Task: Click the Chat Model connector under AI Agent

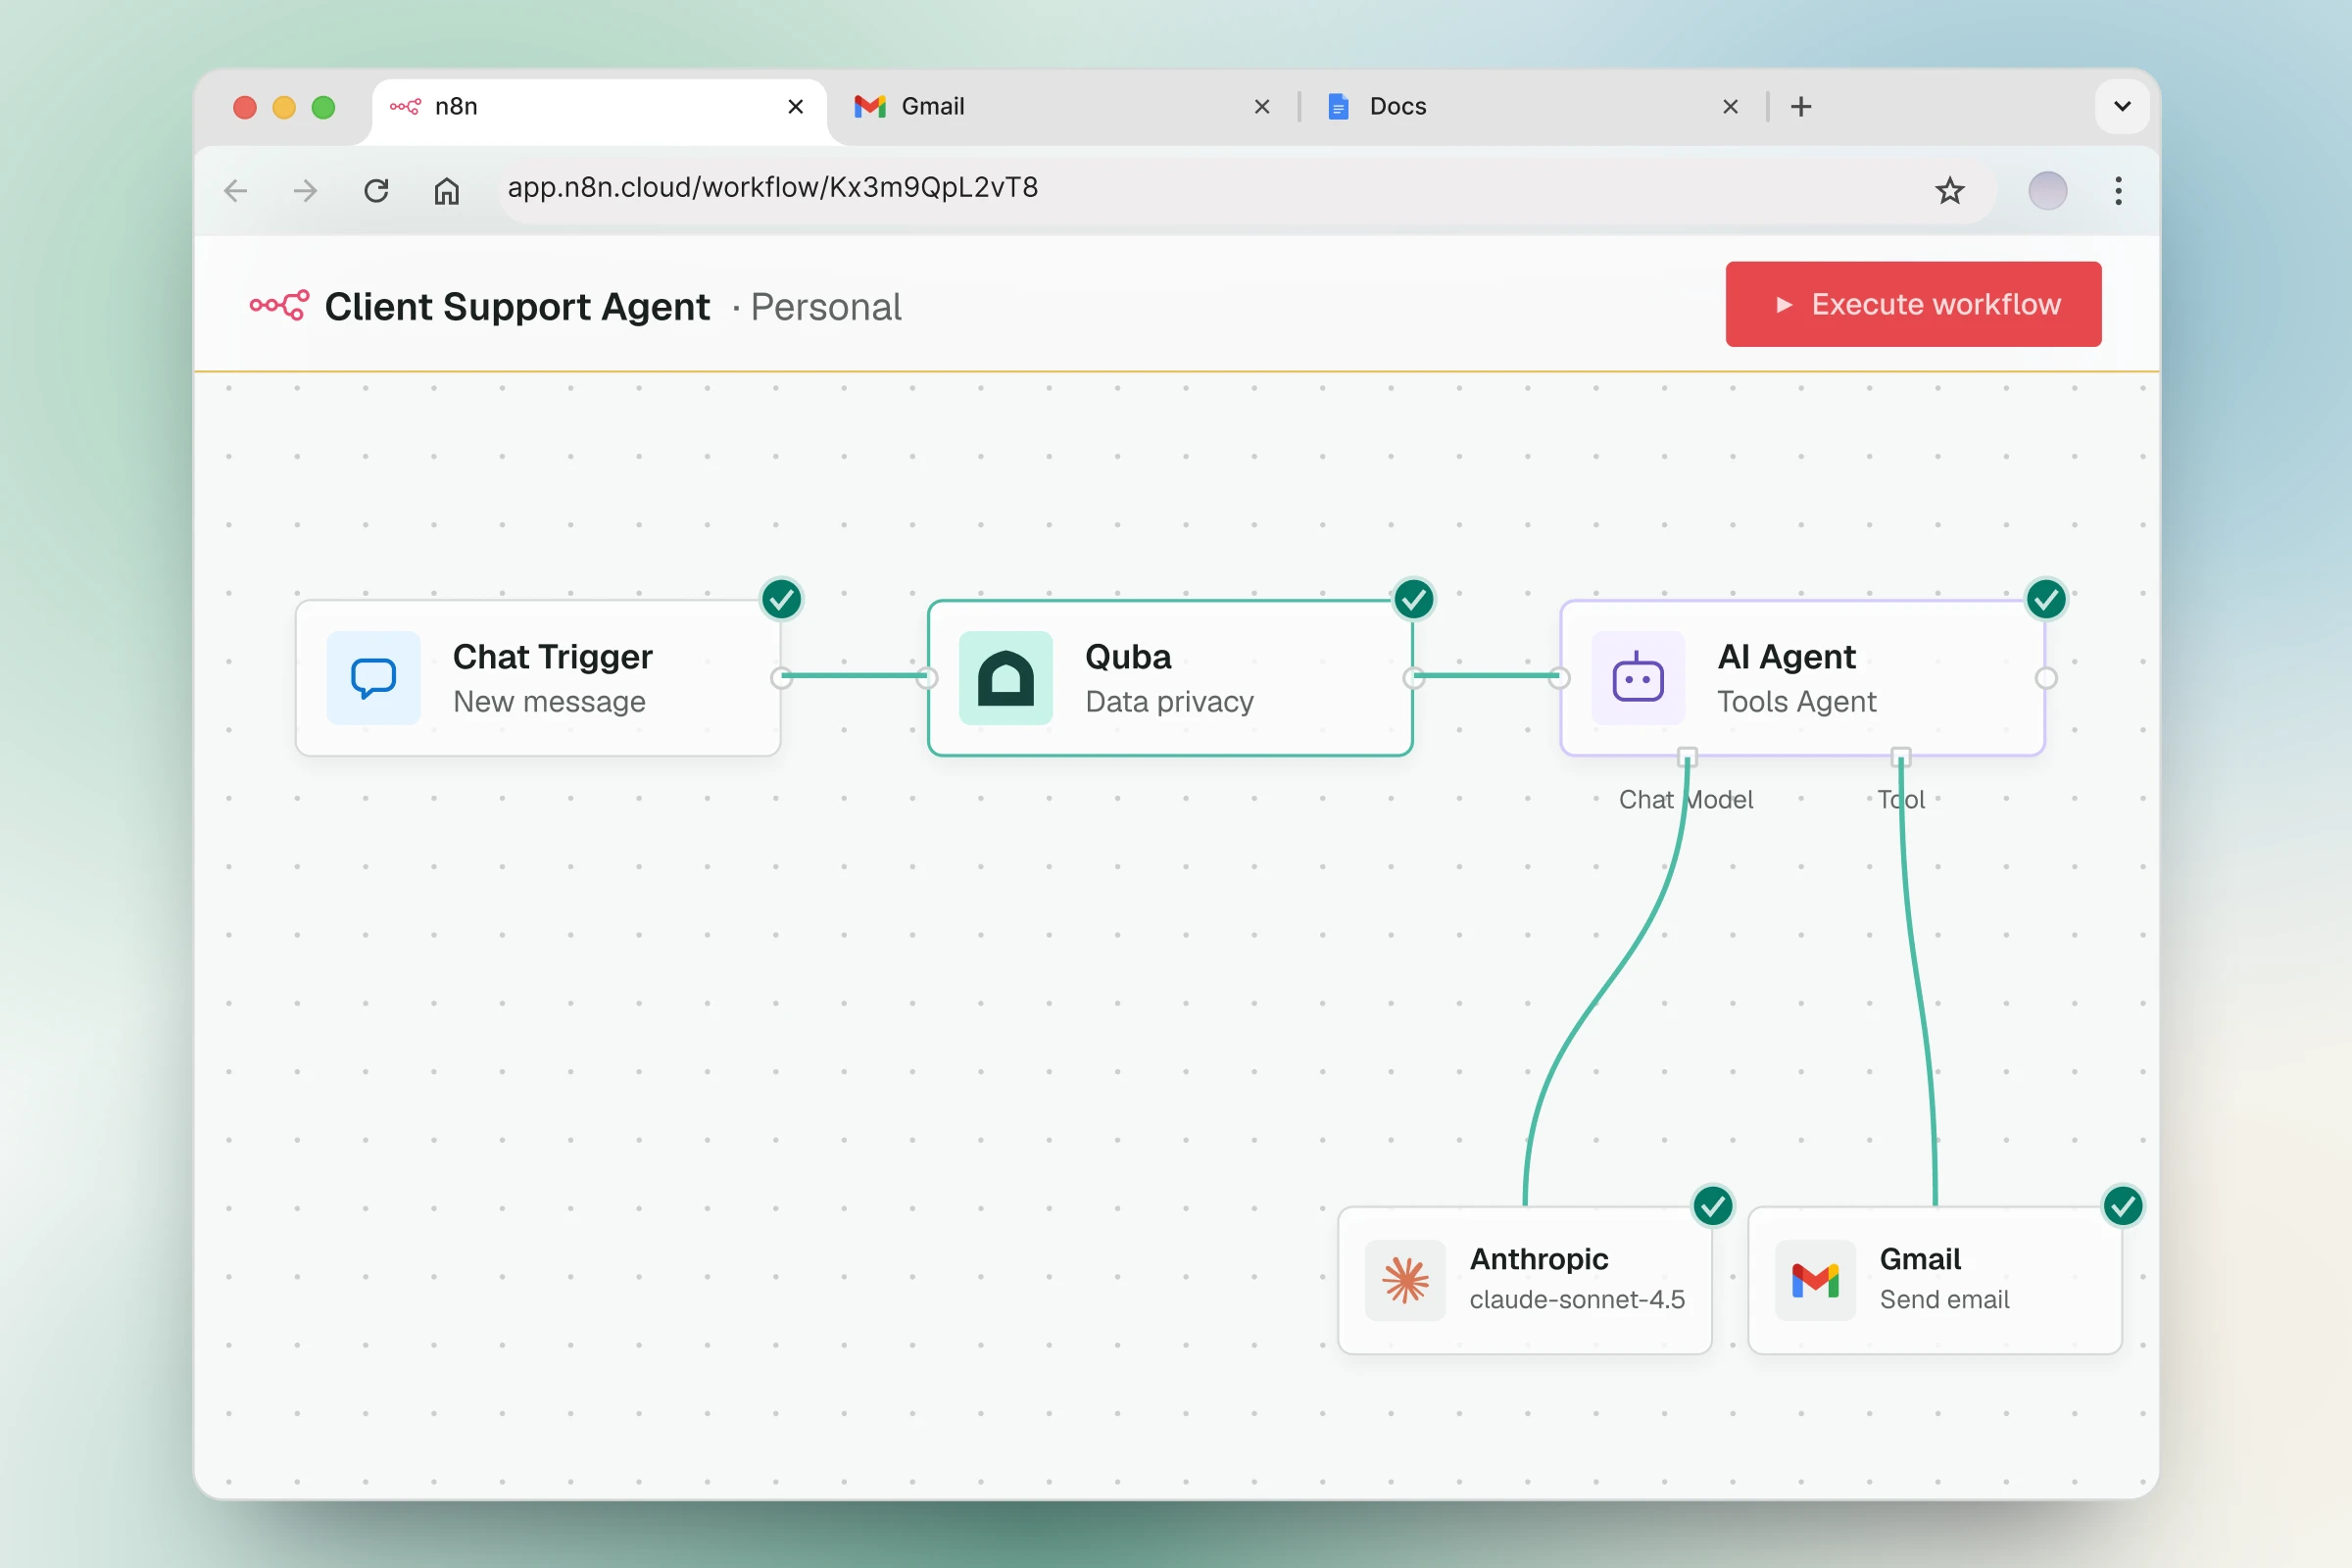Action: point(1687,756)
